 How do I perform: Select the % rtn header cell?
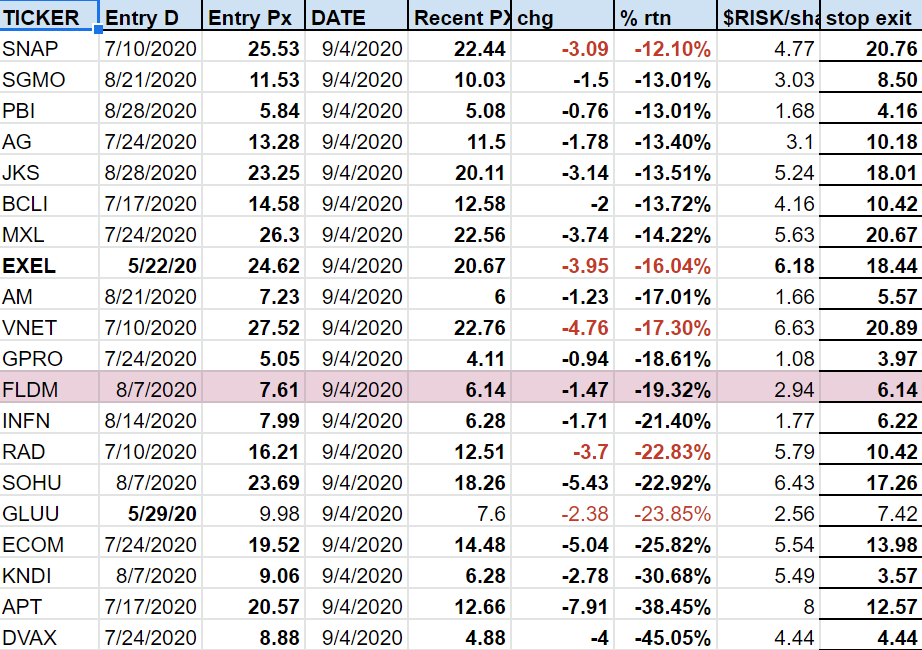tap(666, 17)
